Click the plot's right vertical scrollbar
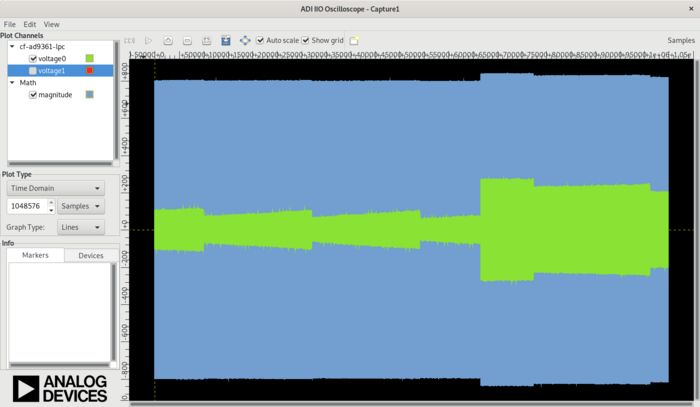Image resolution: width=700 pixels, height=407 pixels. tap(697, 230)
